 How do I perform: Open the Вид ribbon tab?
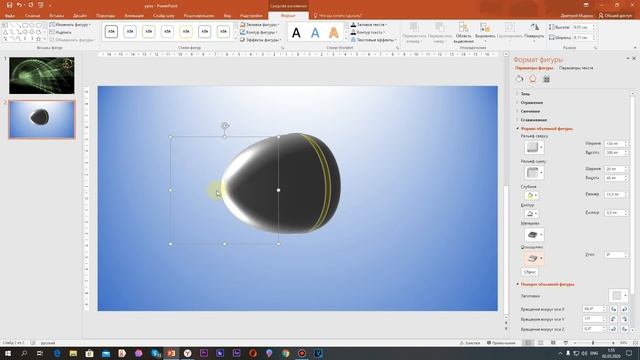[227, 16]
